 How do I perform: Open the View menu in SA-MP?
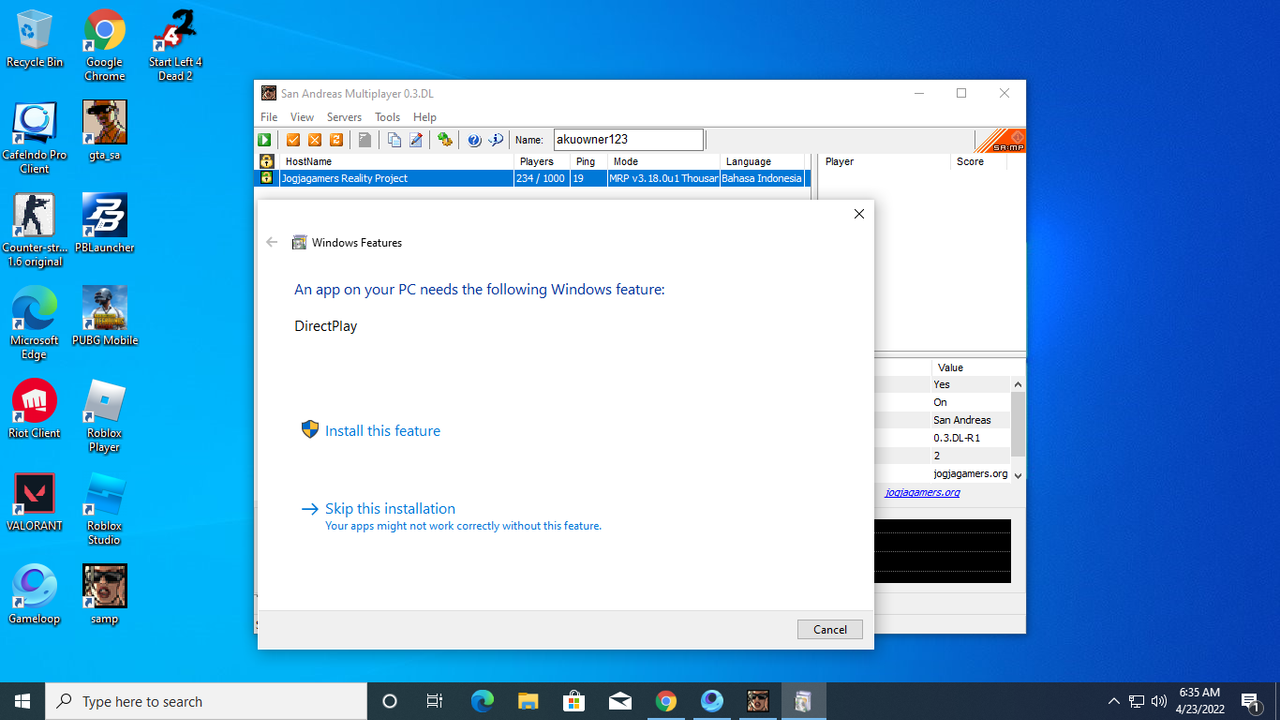pyautogui.click(x=302, y=117)
